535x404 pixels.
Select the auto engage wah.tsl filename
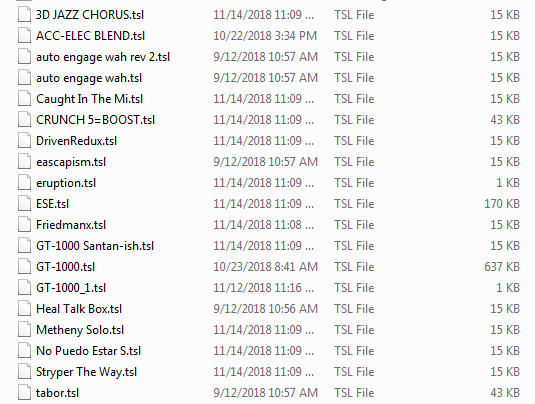89,78
